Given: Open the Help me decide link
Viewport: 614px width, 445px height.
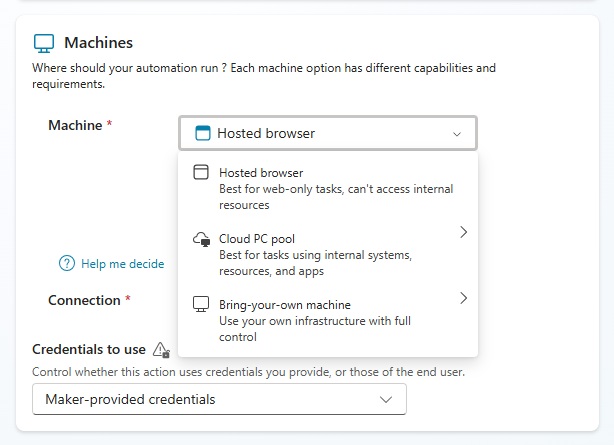Looking at the screenshot, I should tap(122, 264).
